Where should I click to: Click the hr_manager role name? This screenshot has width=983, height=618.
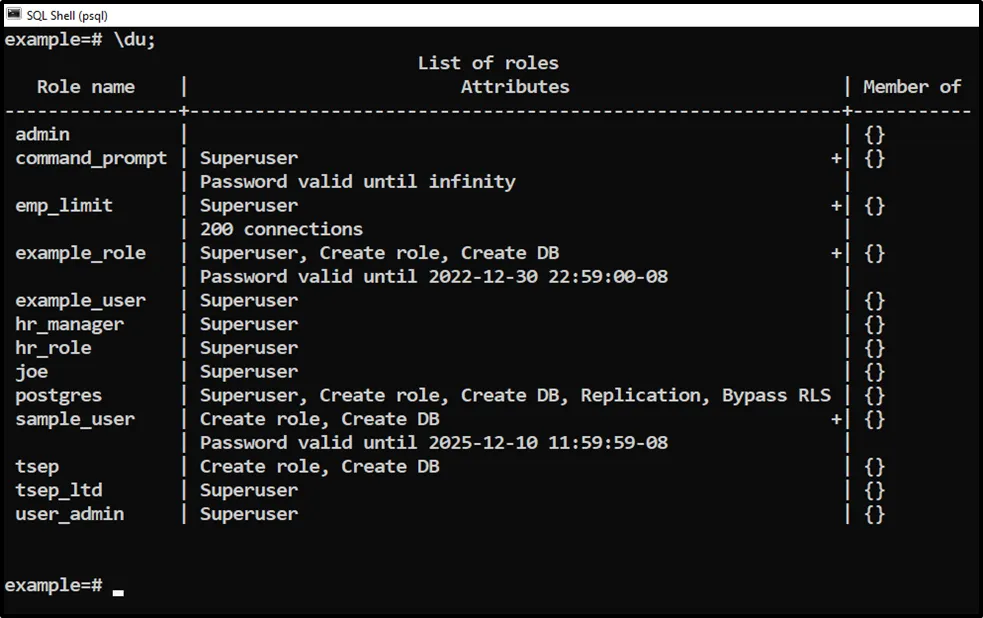click(70, 324)
